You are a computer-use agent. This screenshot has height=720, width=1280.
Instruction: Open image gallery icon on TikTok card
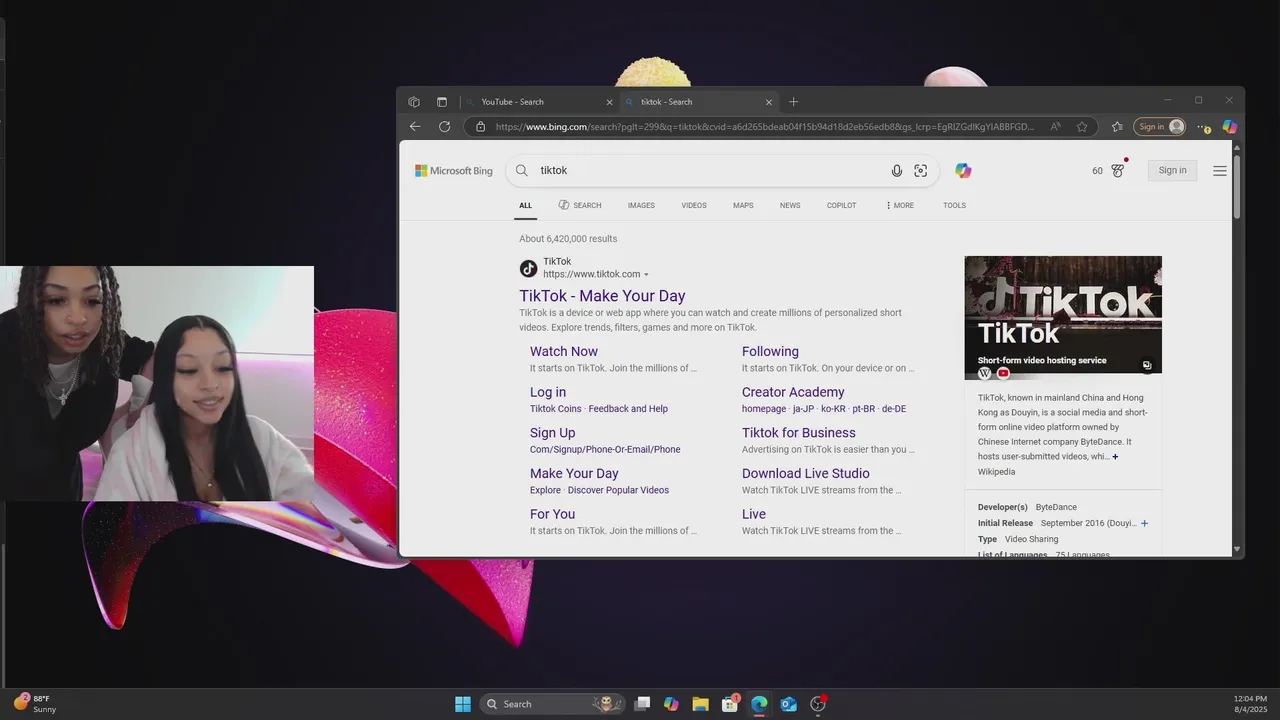[x=1147, y=365]
